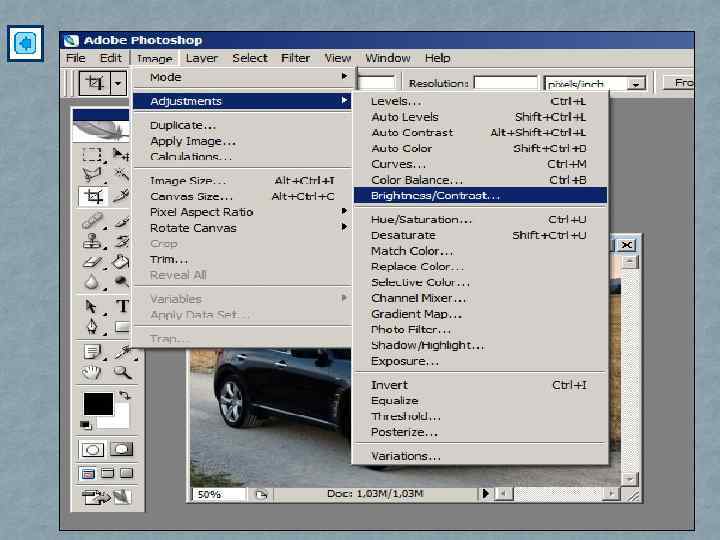
Task: Open the pixels/inch units dropdown
Action: [635, 84]
